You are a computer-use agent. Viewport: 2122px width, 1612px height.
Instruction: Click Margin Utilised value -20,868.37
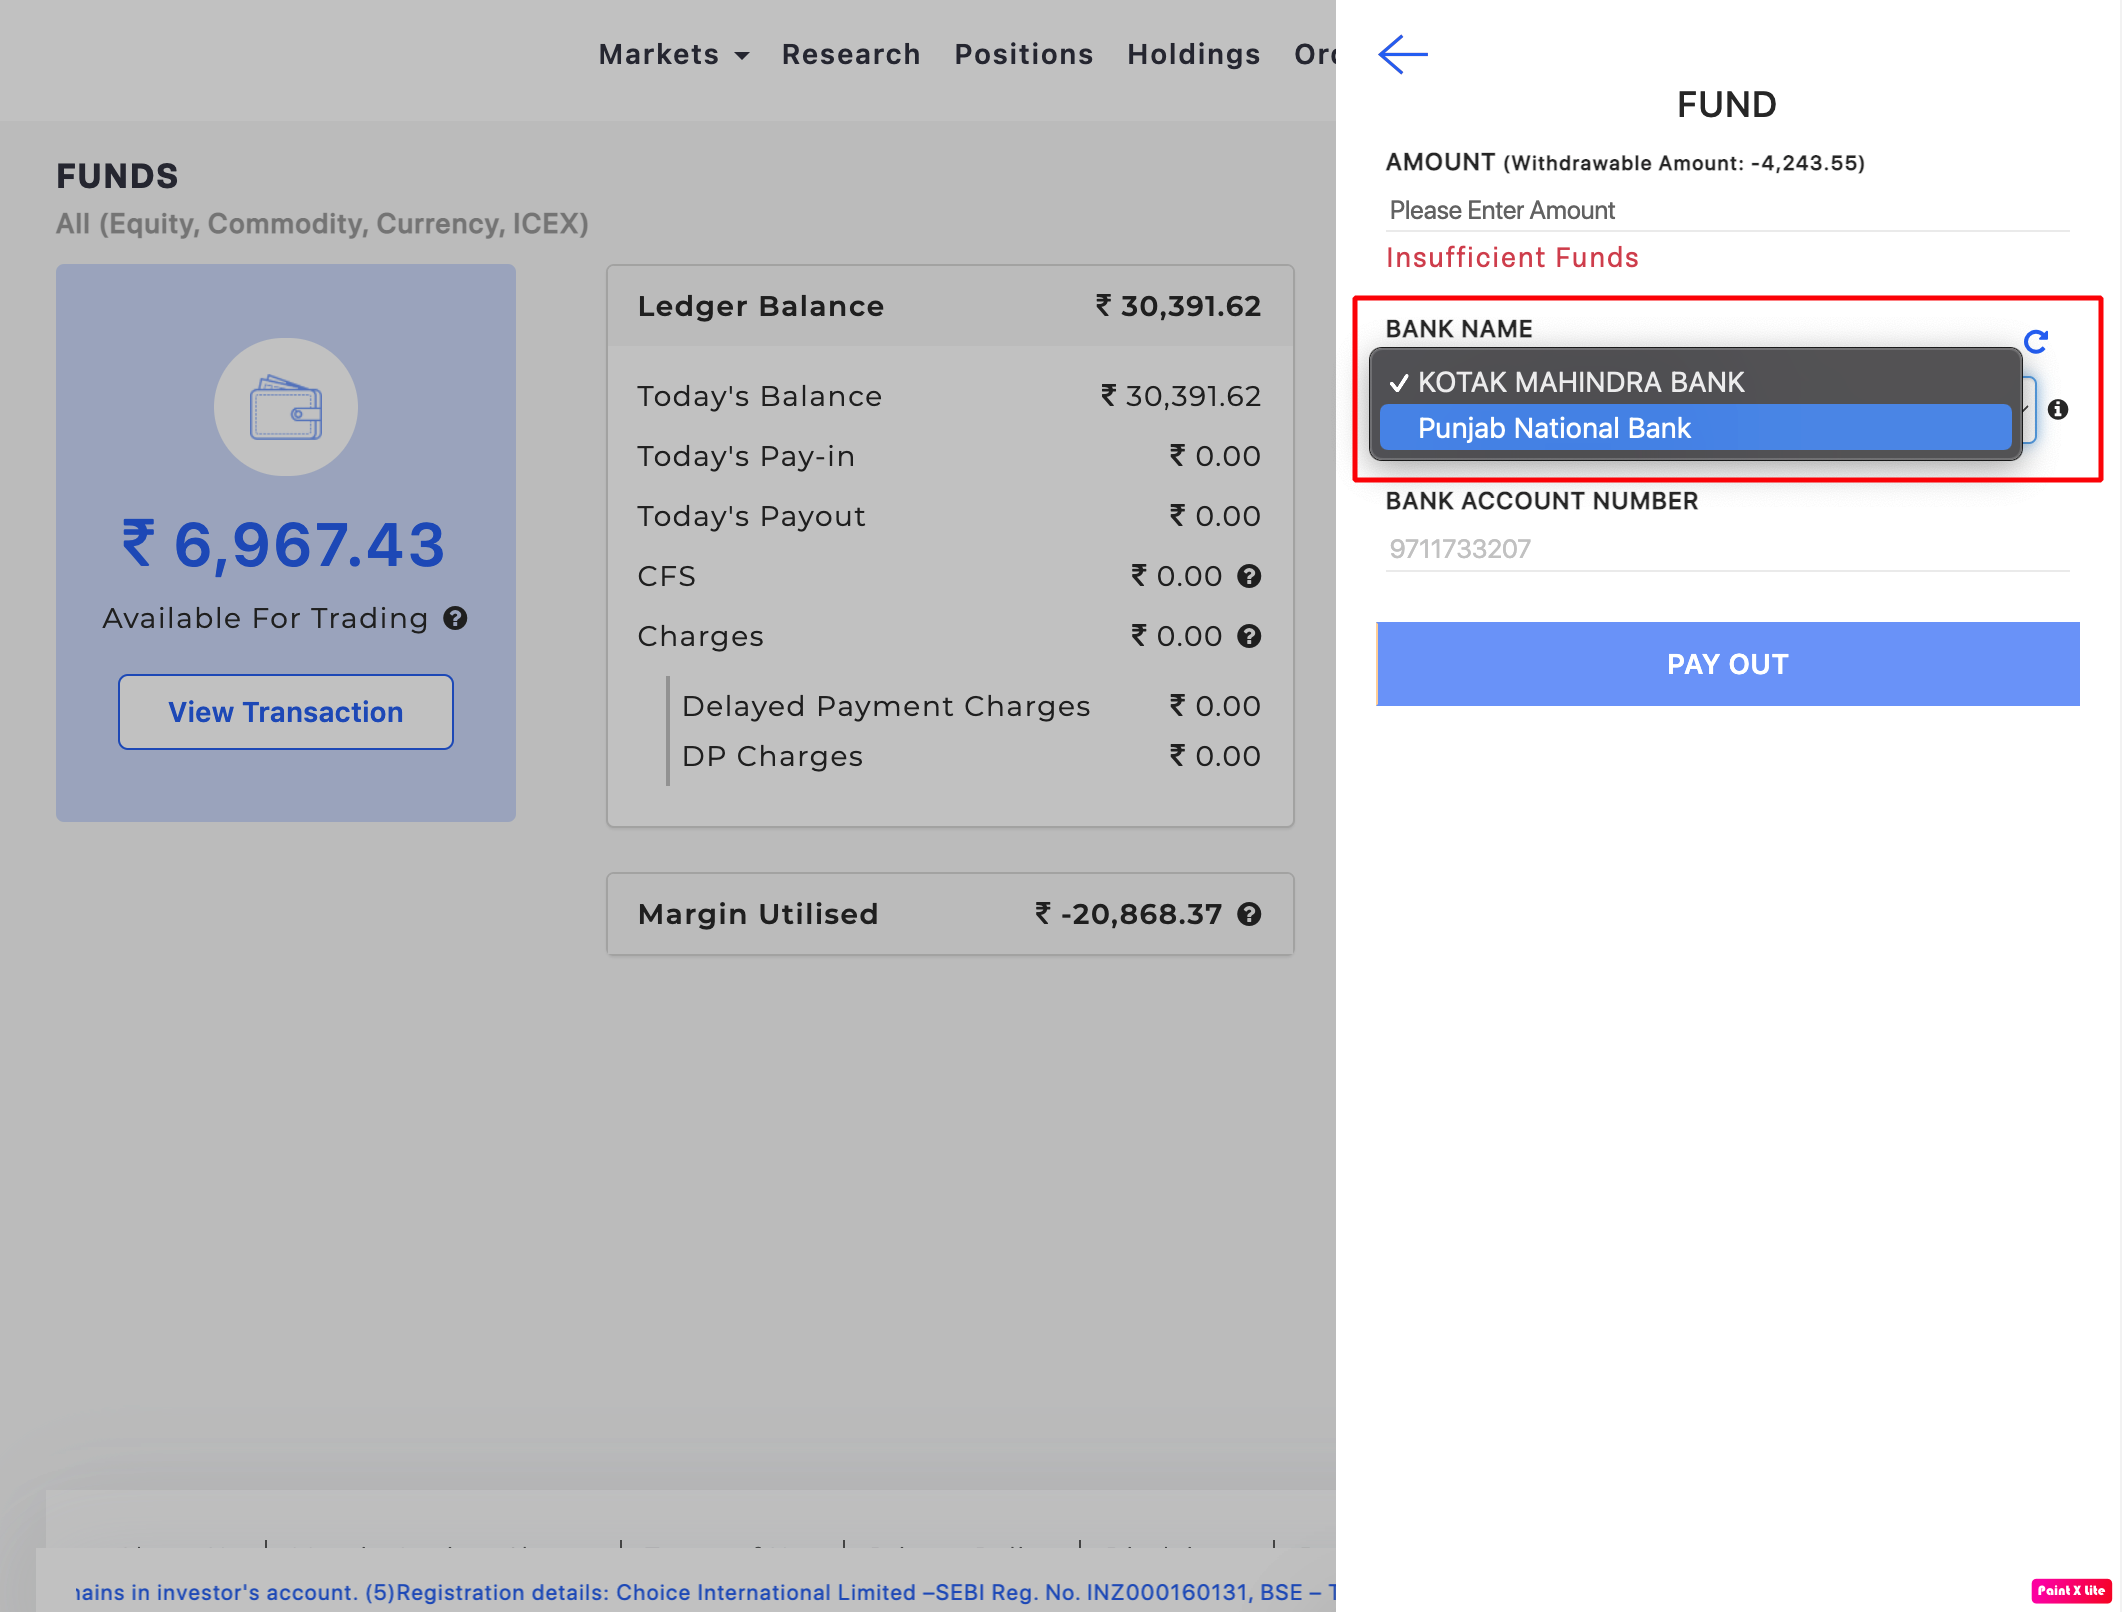pos(1129,914)
